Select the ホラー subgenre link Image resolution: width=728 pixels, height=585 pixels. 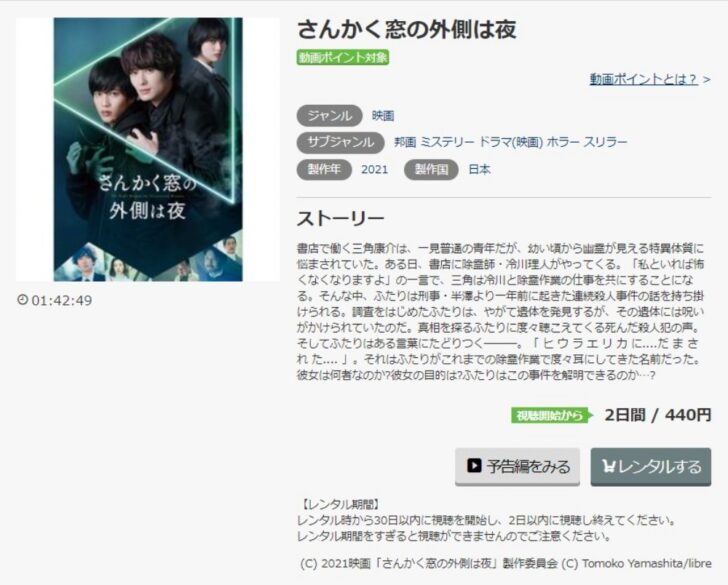pos(563,142)
